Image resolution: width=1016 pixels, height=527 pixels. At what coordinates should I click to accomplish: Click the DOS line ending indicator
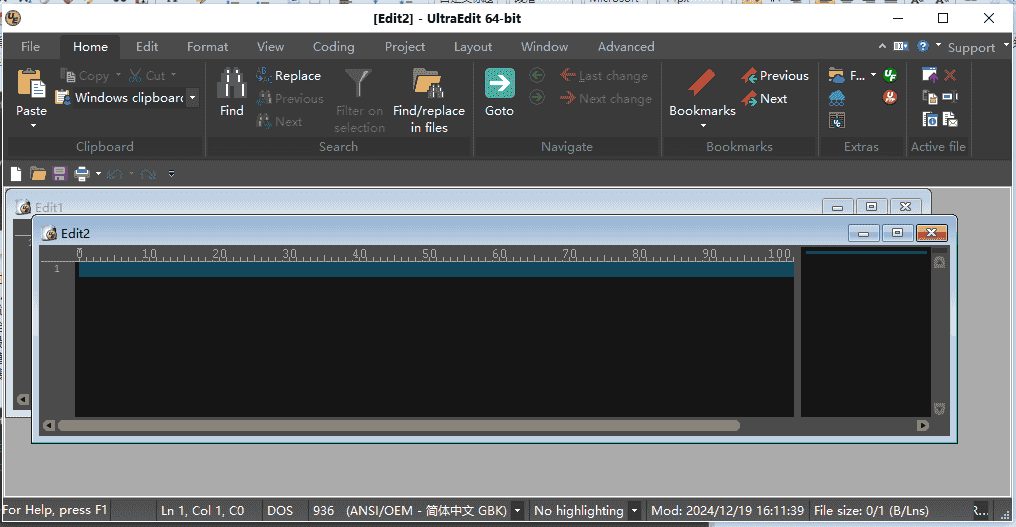coord(280,511)
